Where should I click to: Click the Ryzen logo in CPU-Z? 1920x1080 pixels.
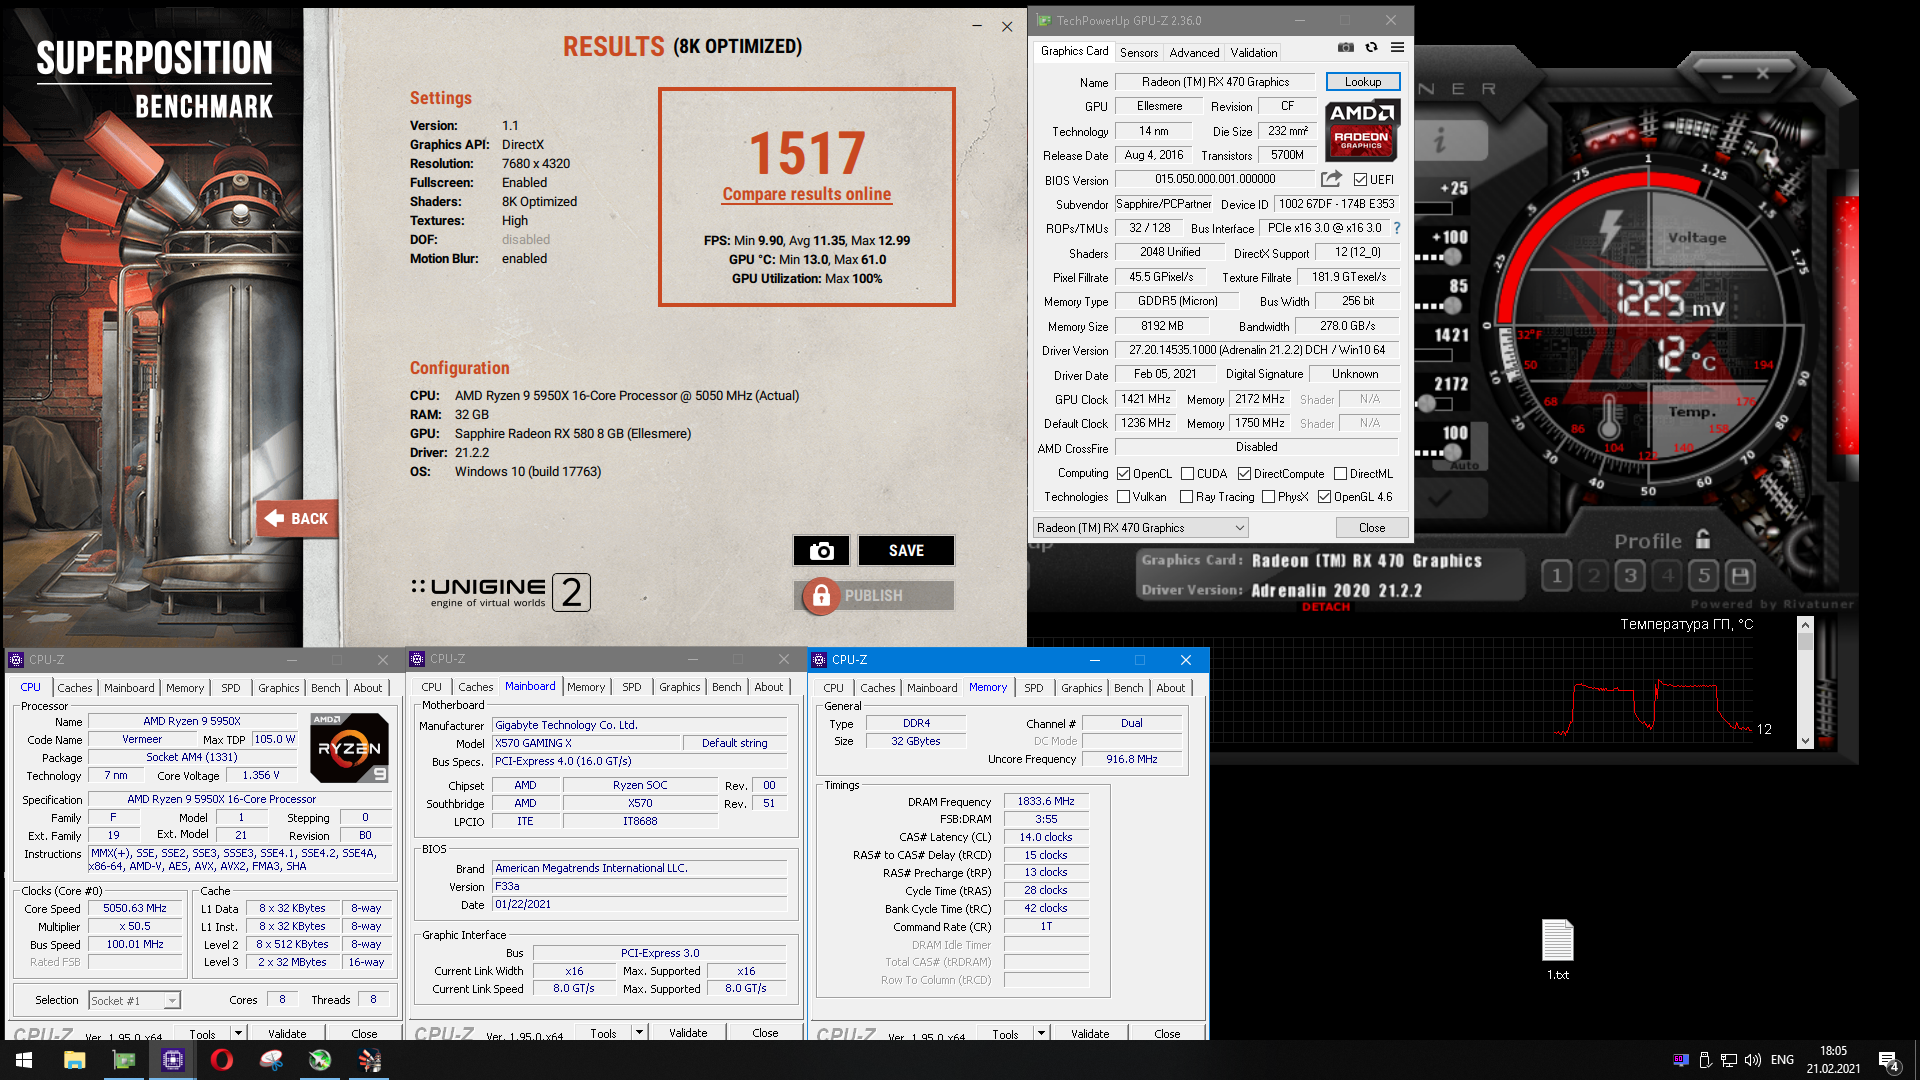[349, 748]
